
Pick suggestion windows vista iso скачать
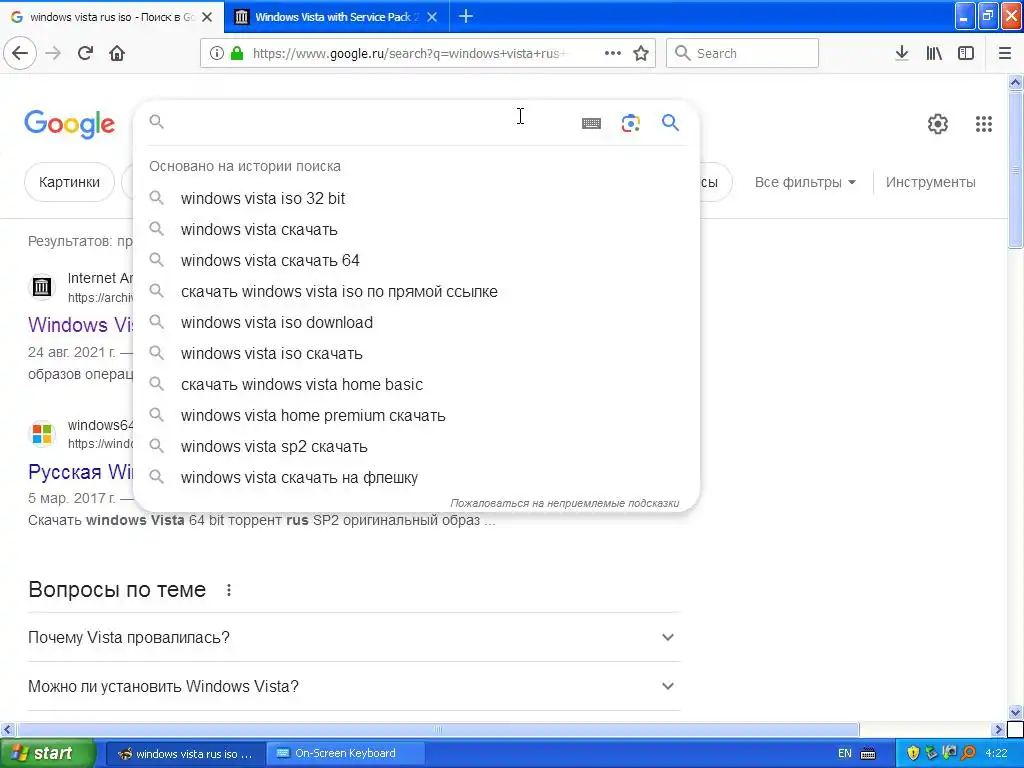pos(416,353)
